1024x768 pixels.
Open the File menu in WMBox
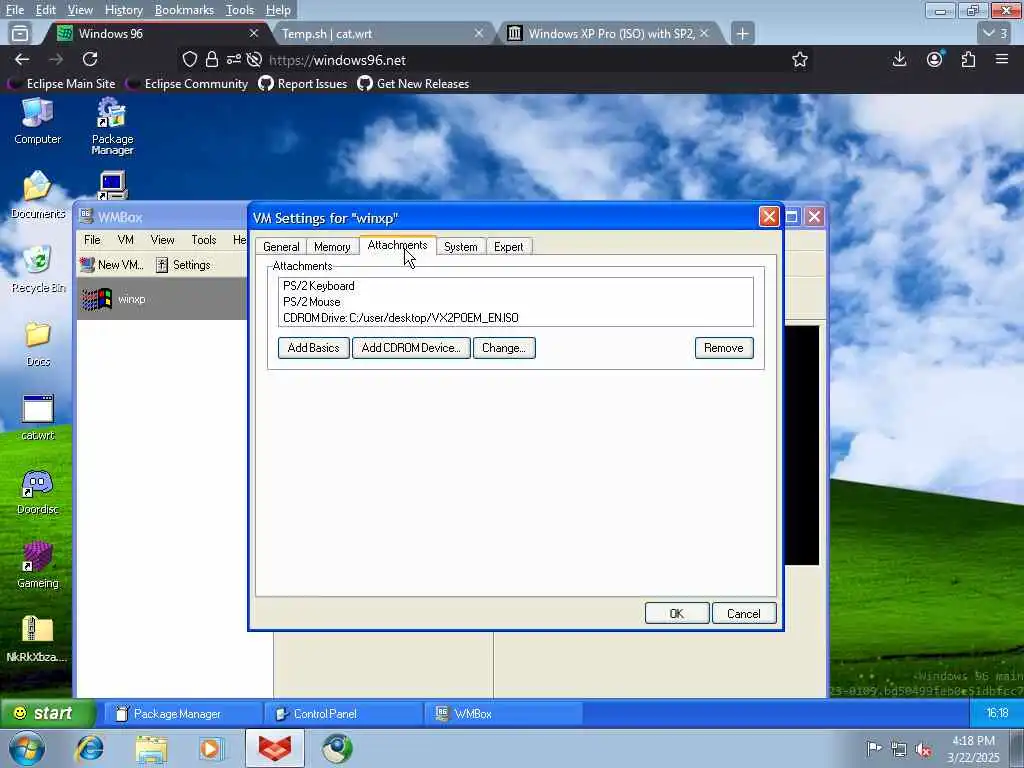92,240
